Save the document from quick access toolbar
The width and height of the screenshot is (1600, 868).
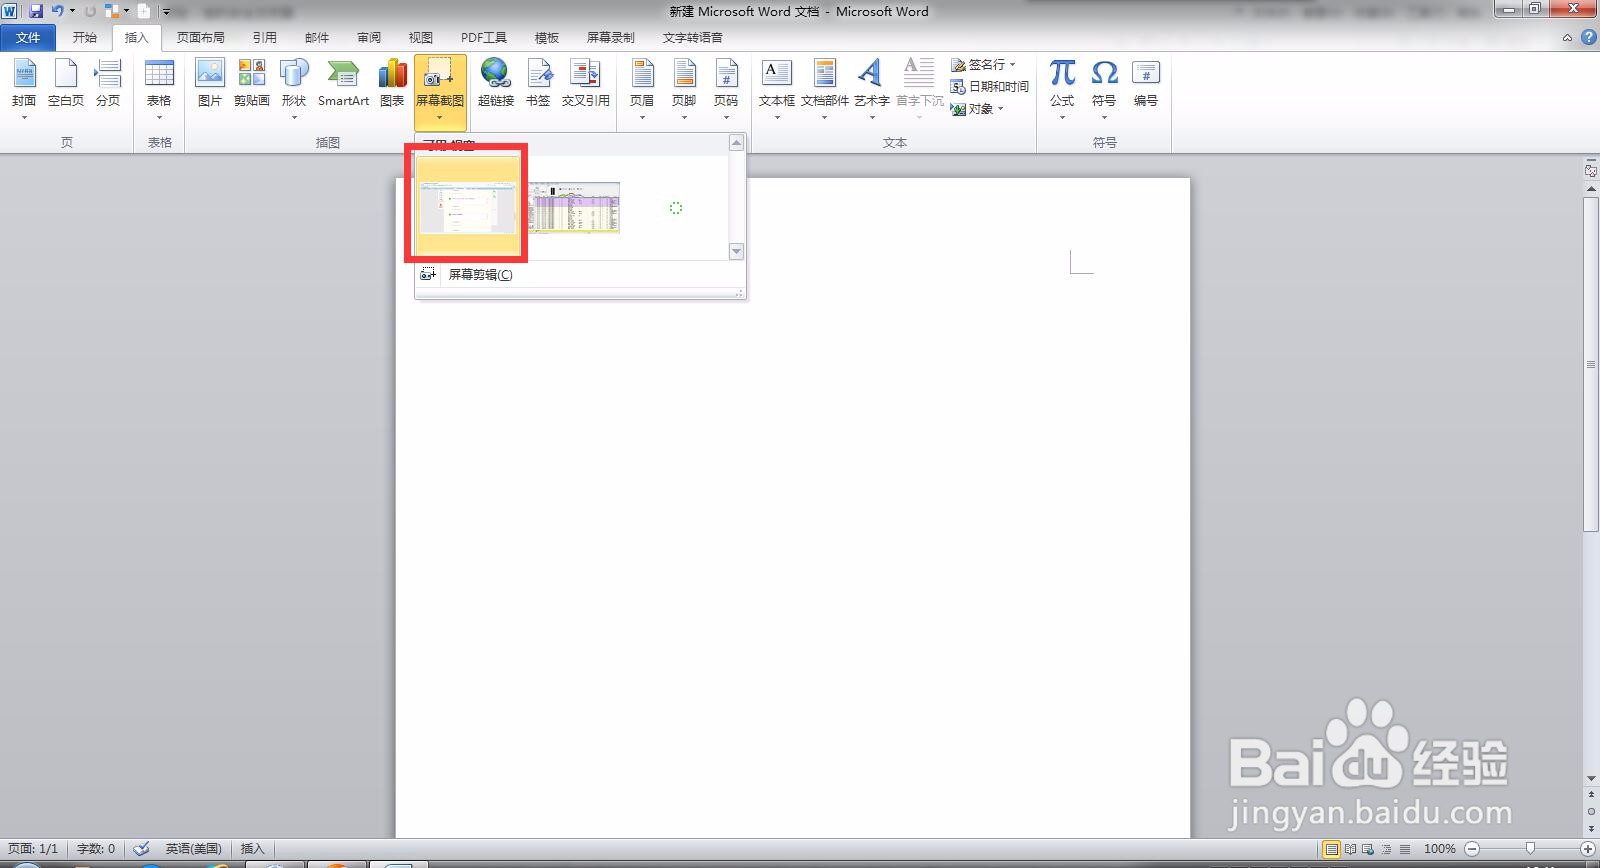36,11
